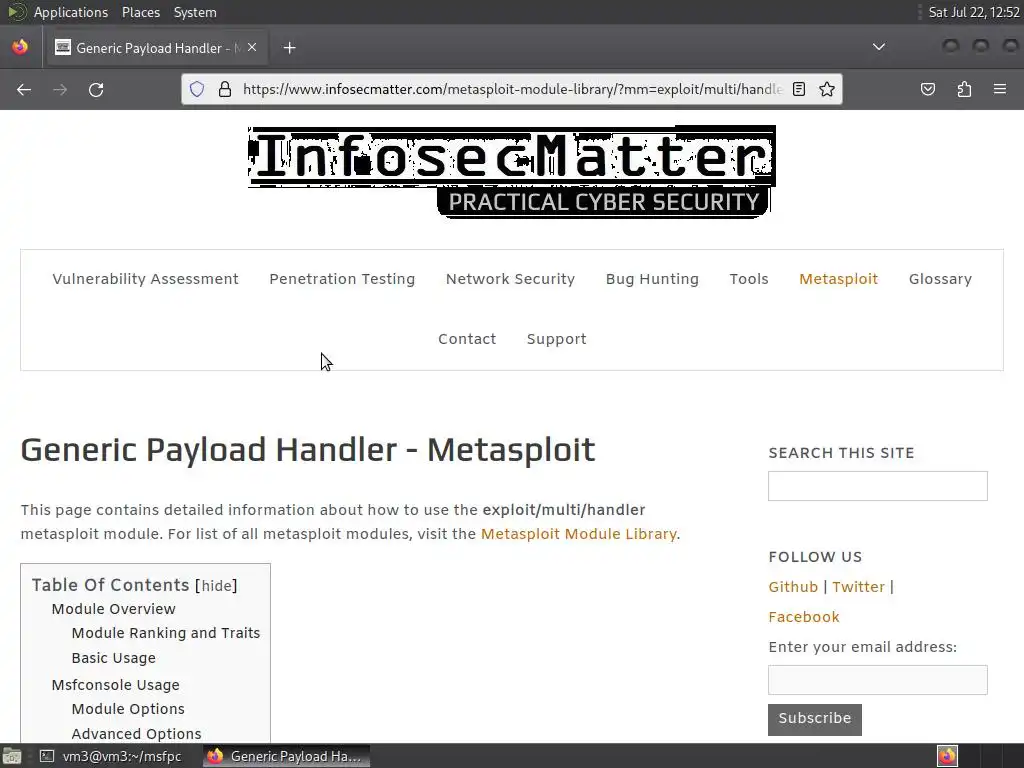Open a new tab with plus button
1024x768 pixels.
289,48
